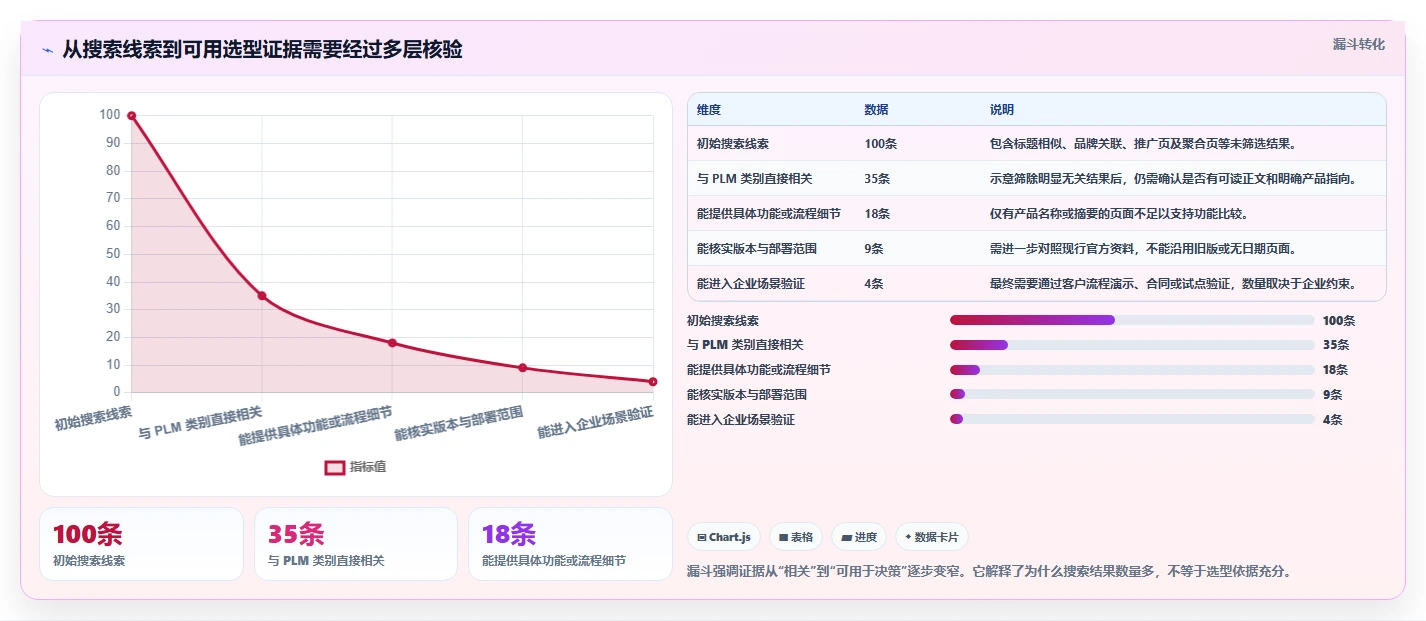
Task: Click x-axis label 与 PLM 类别直接相关
Action: 200,423
